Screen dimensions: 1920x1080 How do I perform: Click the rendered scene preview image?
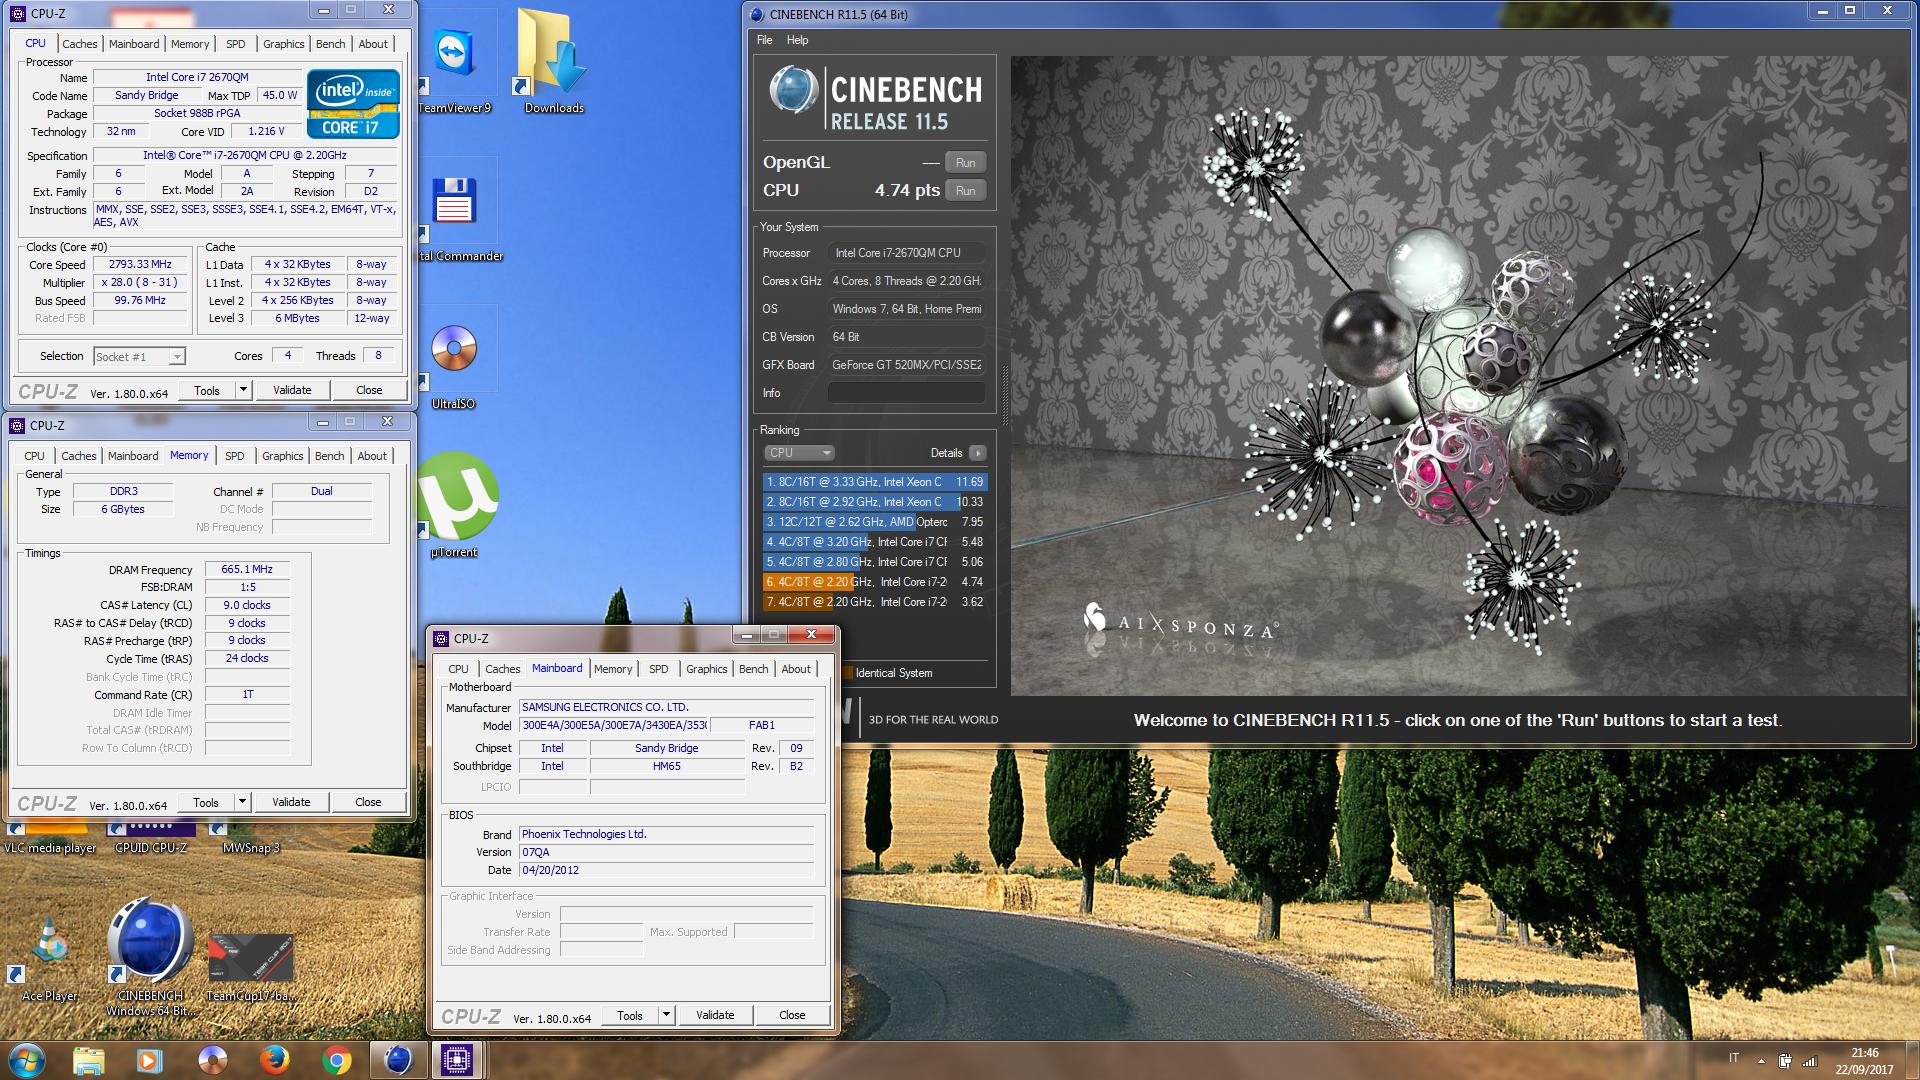click(x=1459, y=375)
